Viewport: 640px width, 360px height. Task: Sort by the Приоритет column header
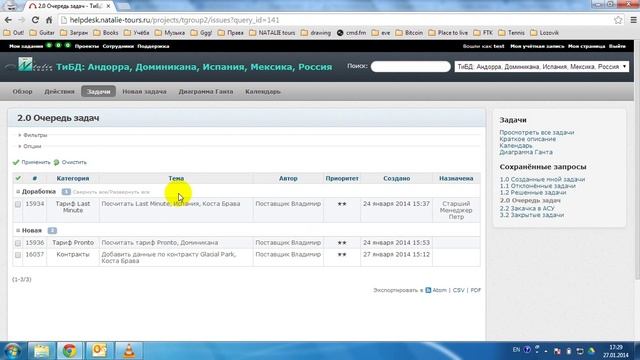tap(342, 178)
